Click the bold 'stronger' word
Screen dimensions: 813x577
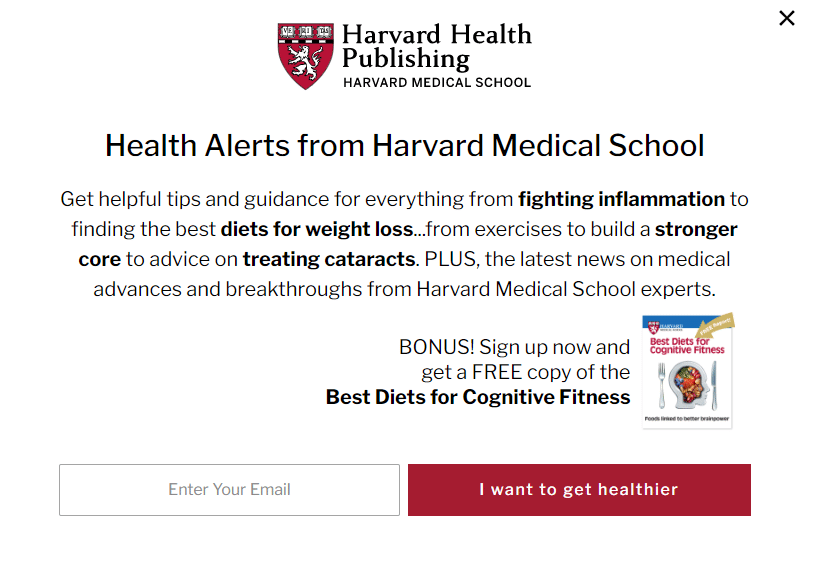696,229
